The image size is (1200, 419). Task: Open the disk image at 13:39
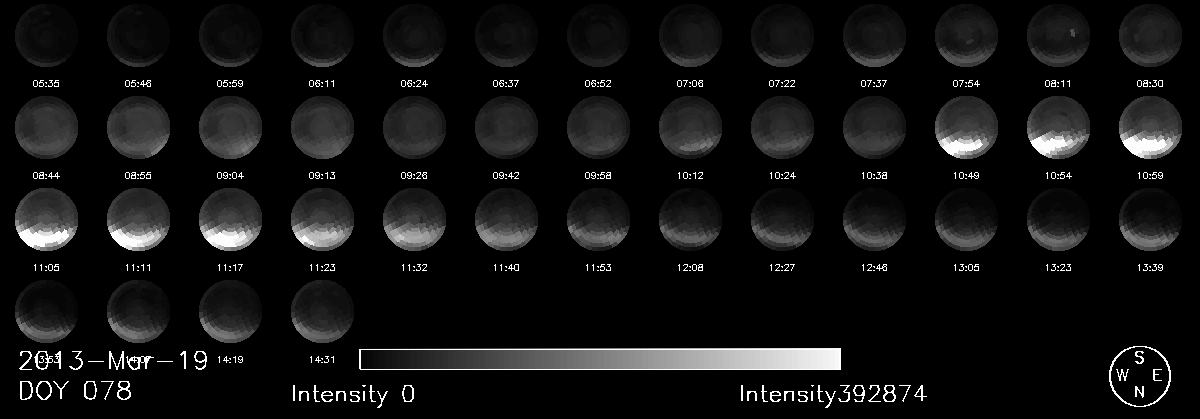1150,219
